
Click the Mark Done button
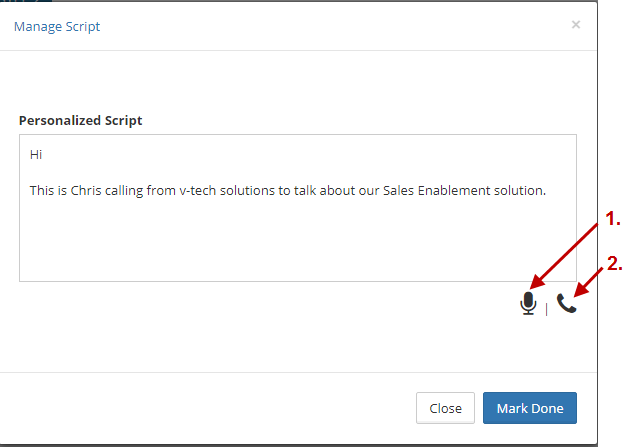point(529,408)
